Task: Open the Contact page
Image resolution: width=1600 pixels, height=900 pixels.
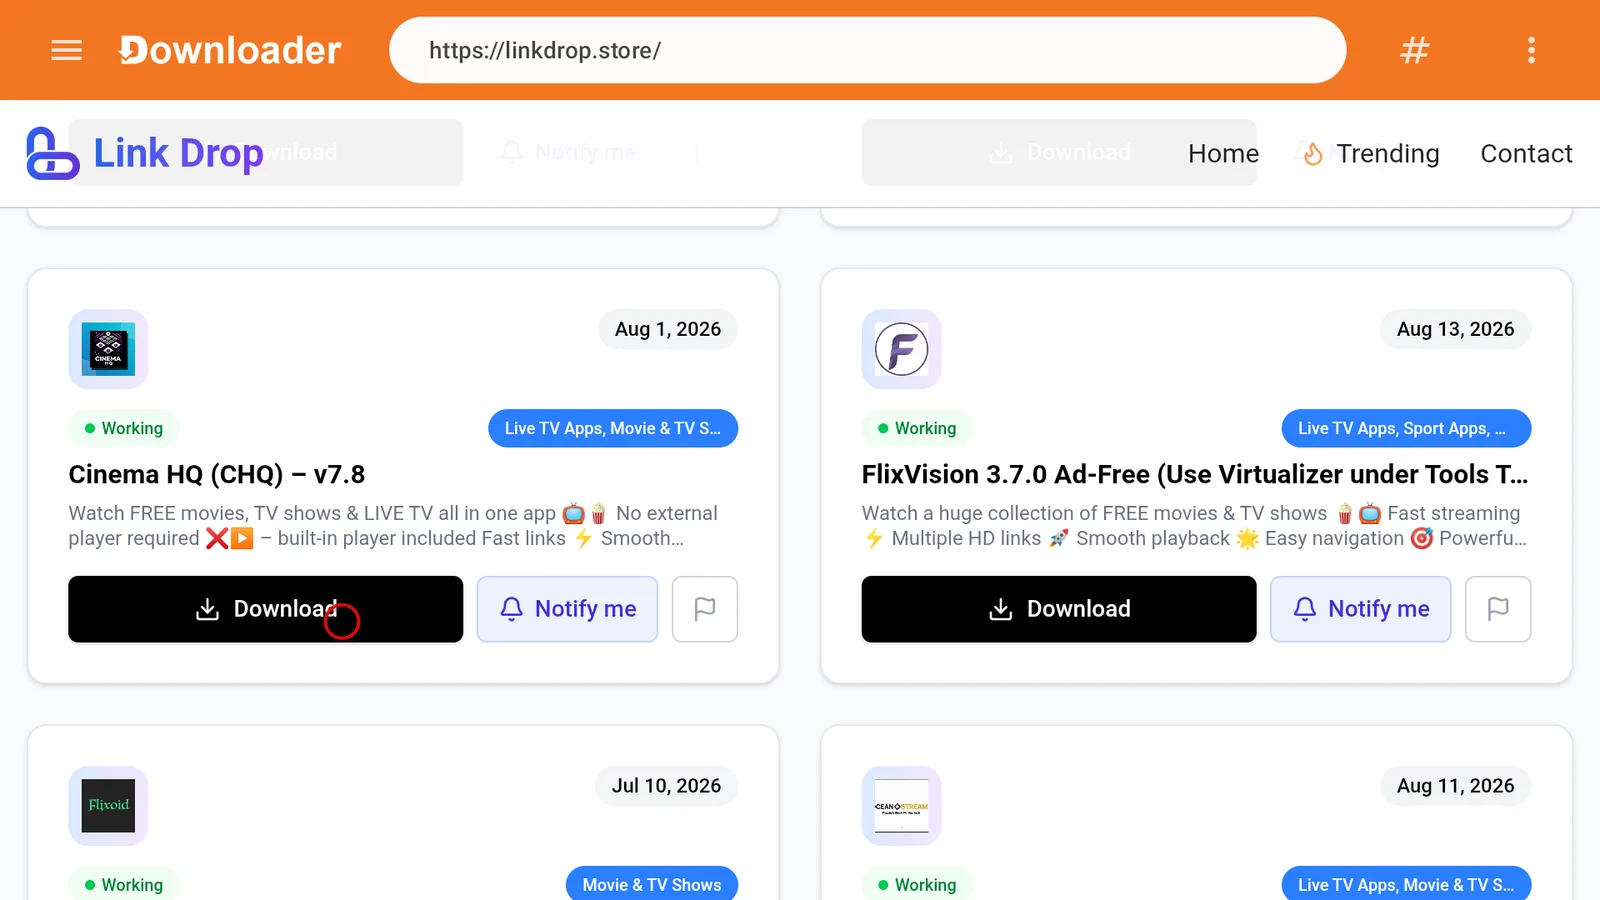Action: (1526, 153)
